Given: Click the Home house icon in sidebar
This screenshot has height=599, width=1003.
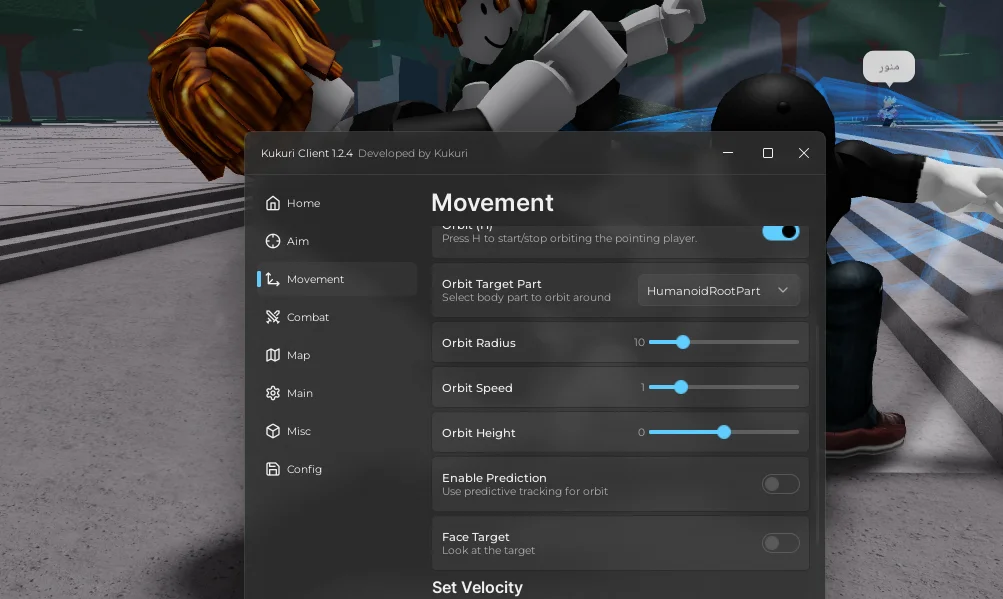Looking at the screenshot, I should [x=273, y=203].
